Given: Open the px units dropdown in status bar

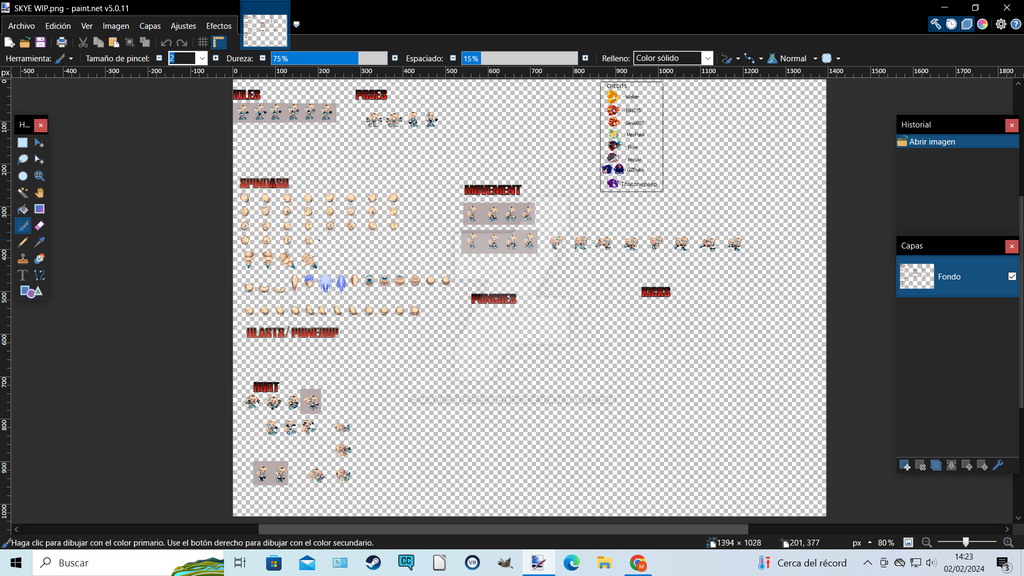Looking at the screenshot, I should (862, 543).
